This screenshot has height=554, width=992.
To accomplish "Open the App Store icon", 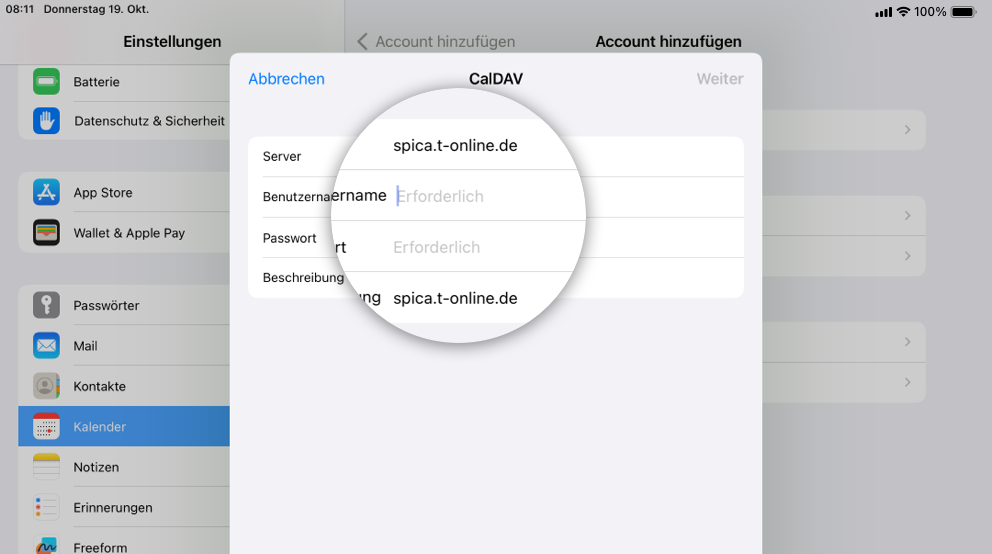I will click(46, 192).
